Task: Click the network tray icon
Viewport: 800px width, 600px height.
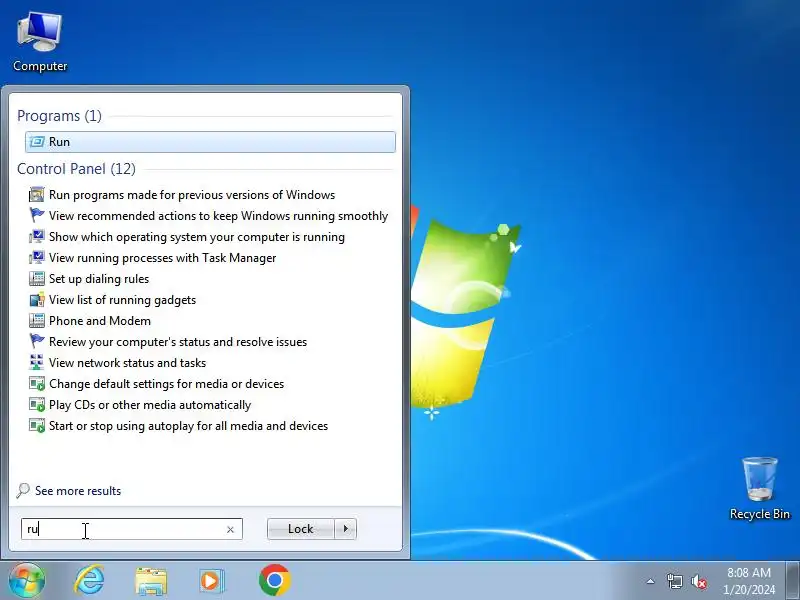Action: [x=674, y=581]
